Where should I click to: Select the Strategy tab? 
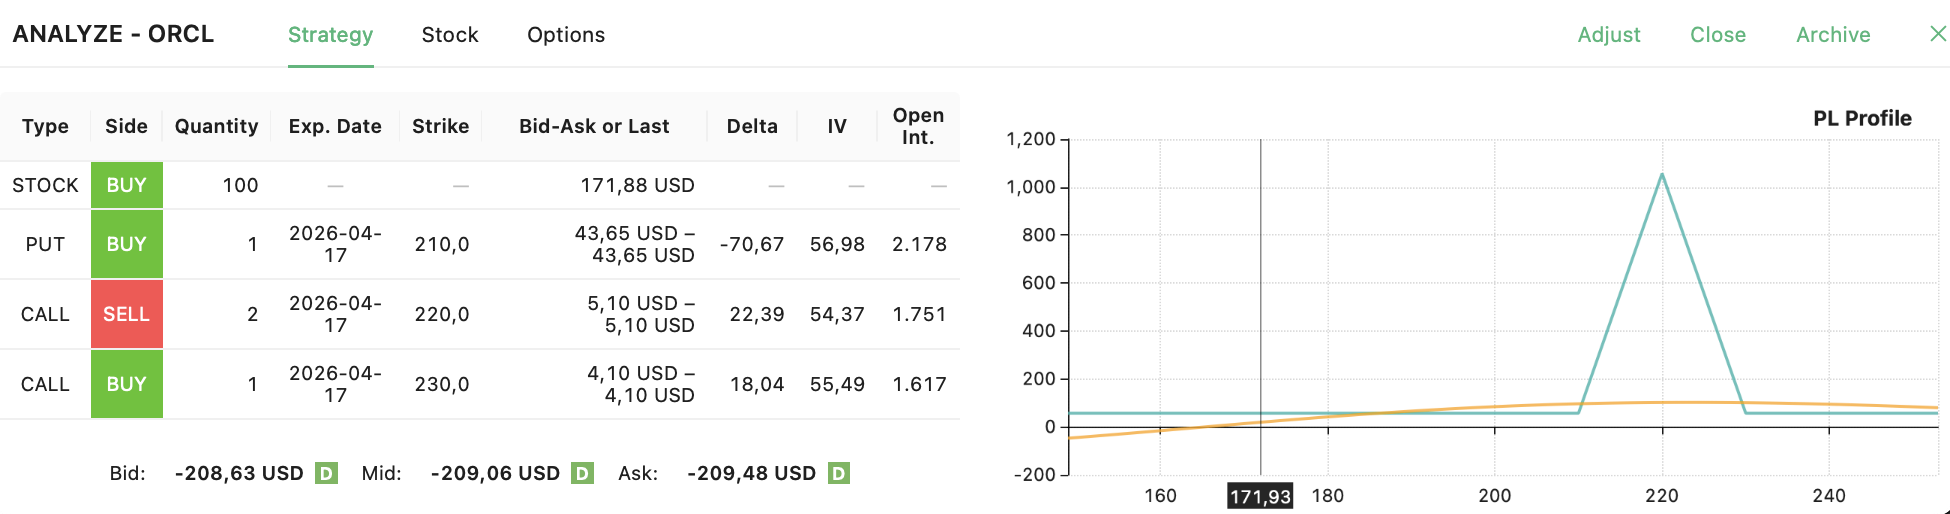coord(330,35)
